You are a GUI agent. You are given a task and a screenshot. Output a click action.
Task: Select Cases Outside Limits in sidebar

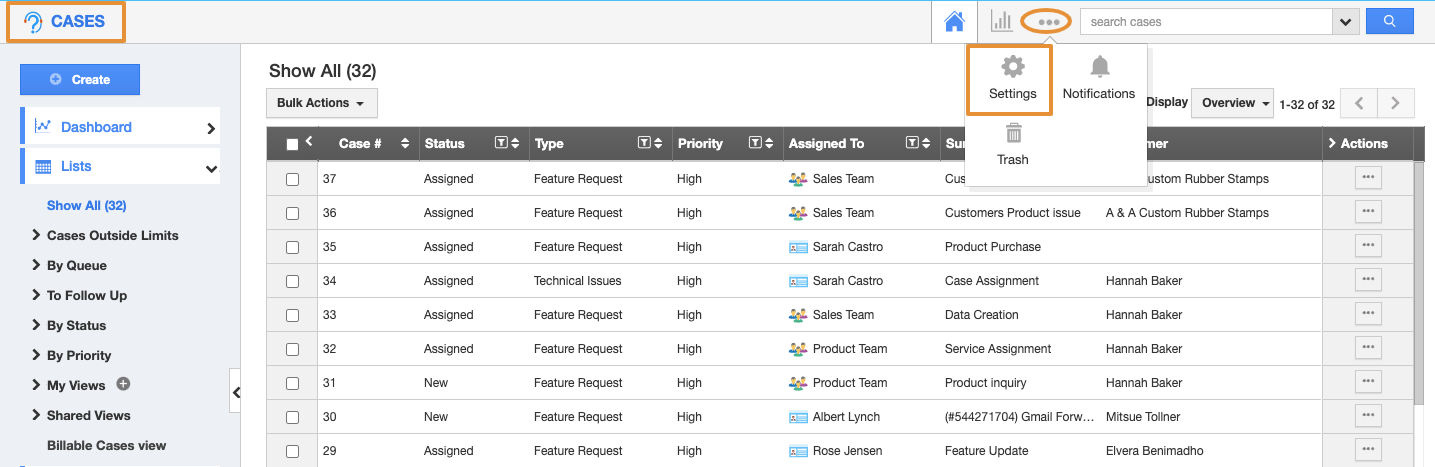(x=112, y=235)
